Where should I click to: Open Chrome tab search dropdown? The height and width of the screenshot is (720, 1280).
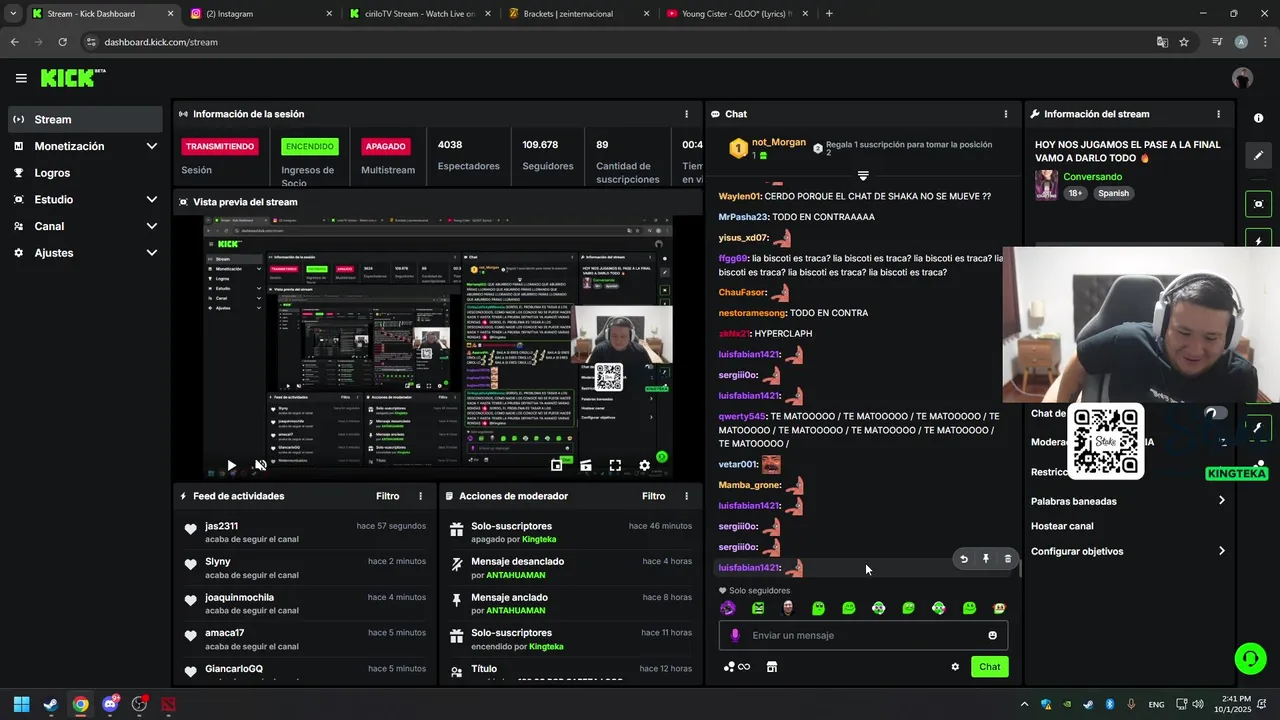coord(12,14)
